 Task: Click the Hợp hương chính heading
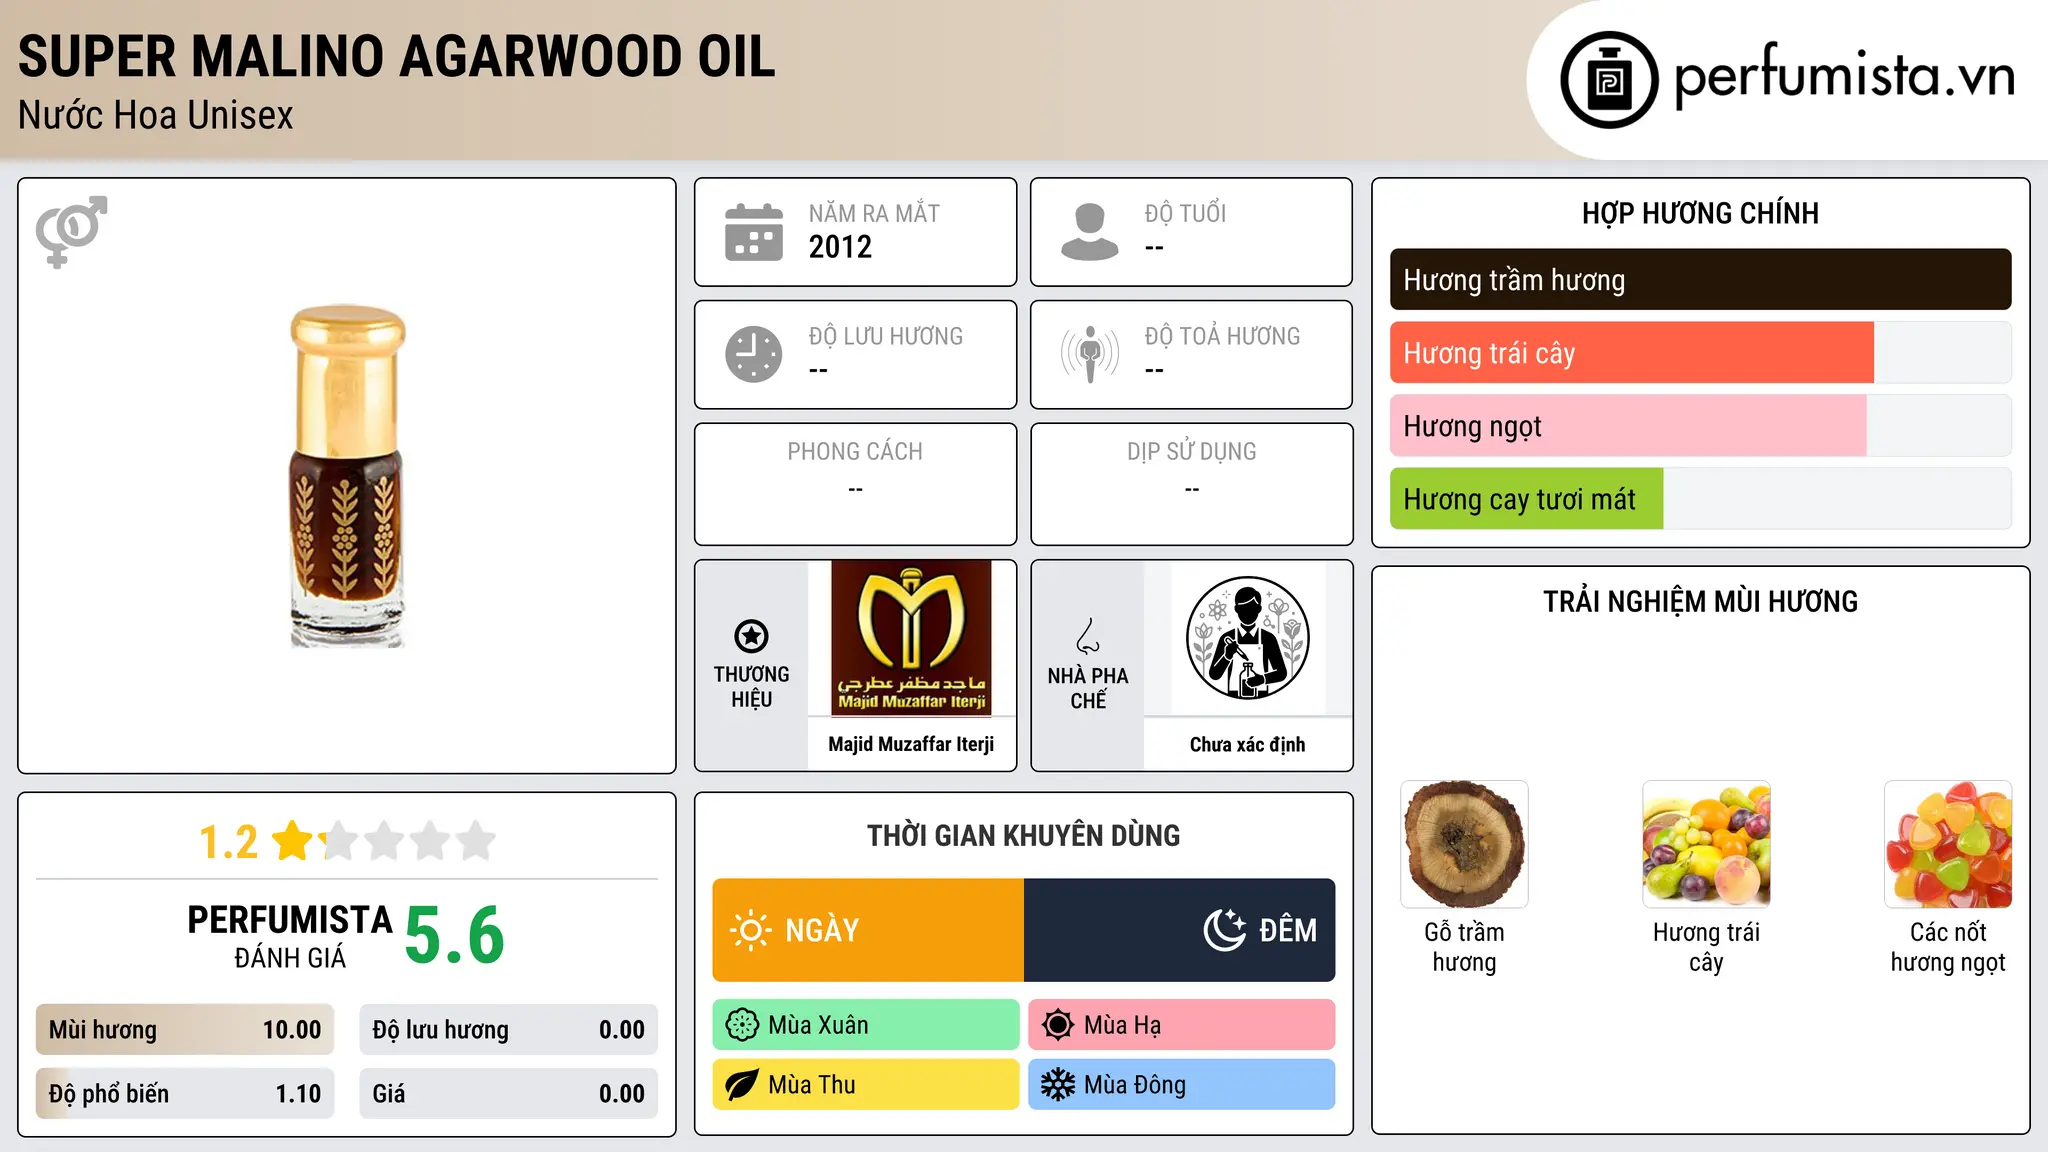(1700, 213)
